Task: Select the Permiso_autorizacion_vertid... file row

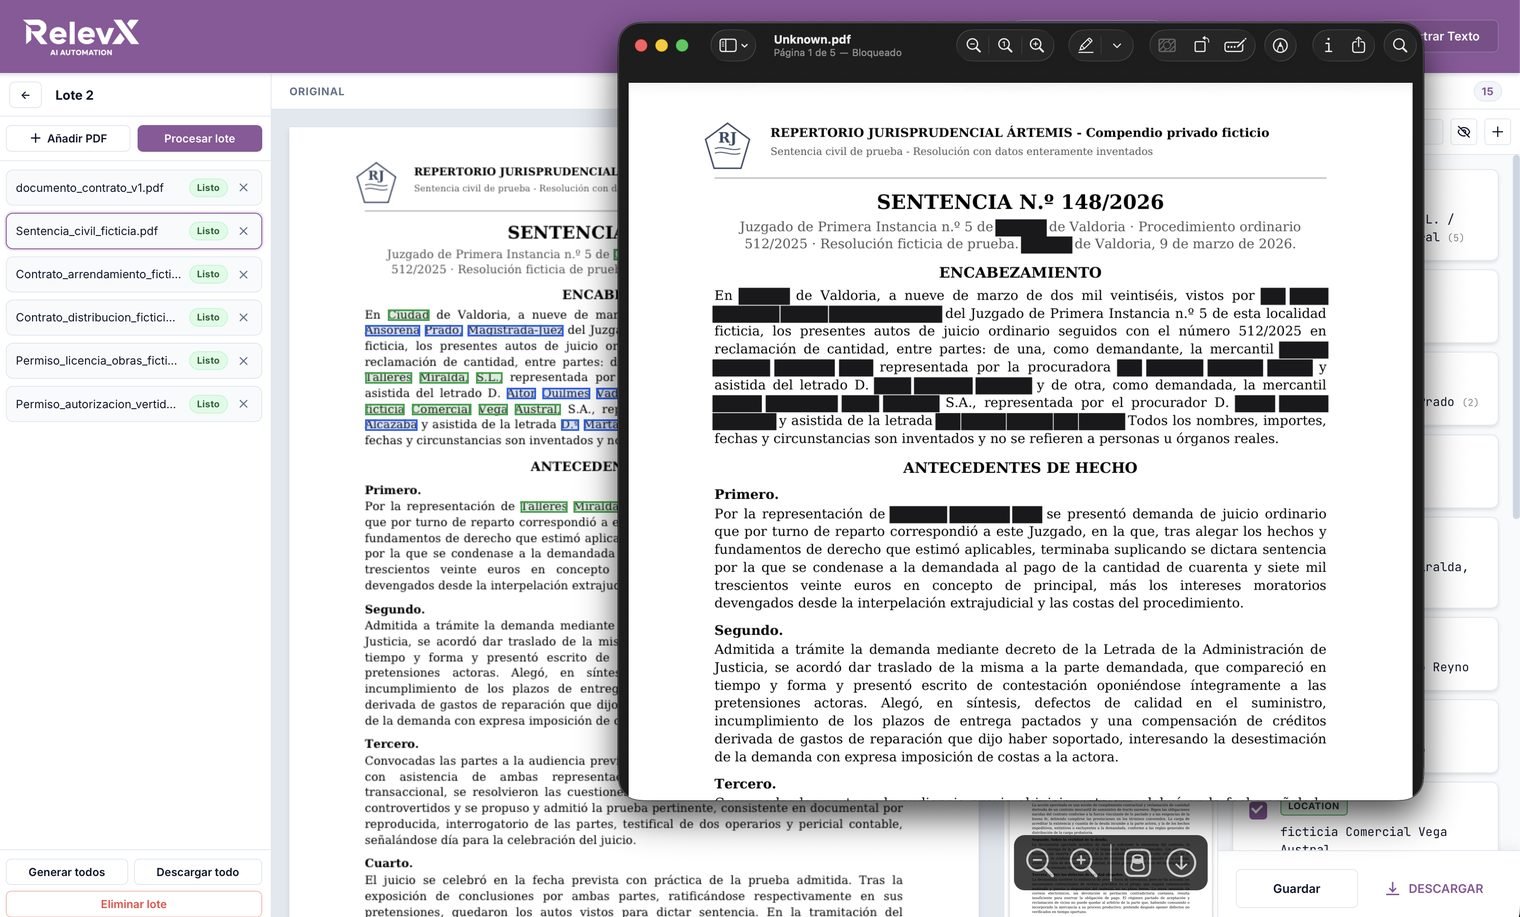Action: (134, 404)
